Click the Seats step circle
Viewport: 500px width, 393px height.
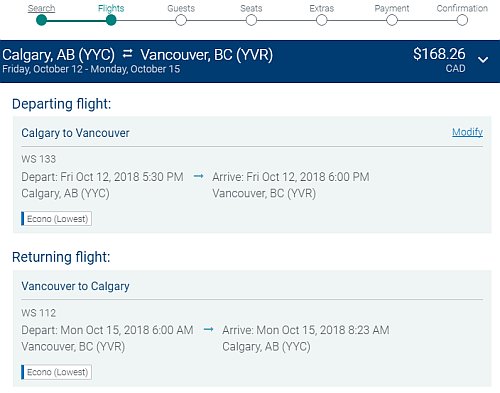point(251,20)
